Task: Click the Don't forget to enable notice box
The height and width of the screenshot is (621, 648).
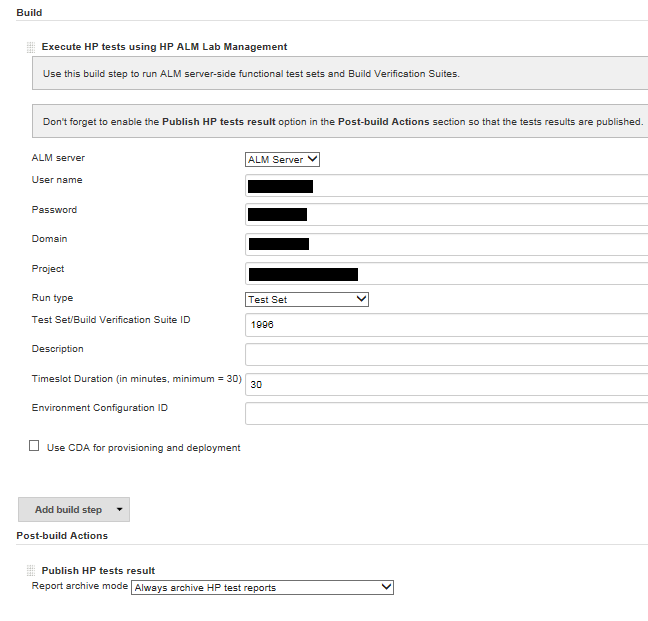Action: (340, 122)
